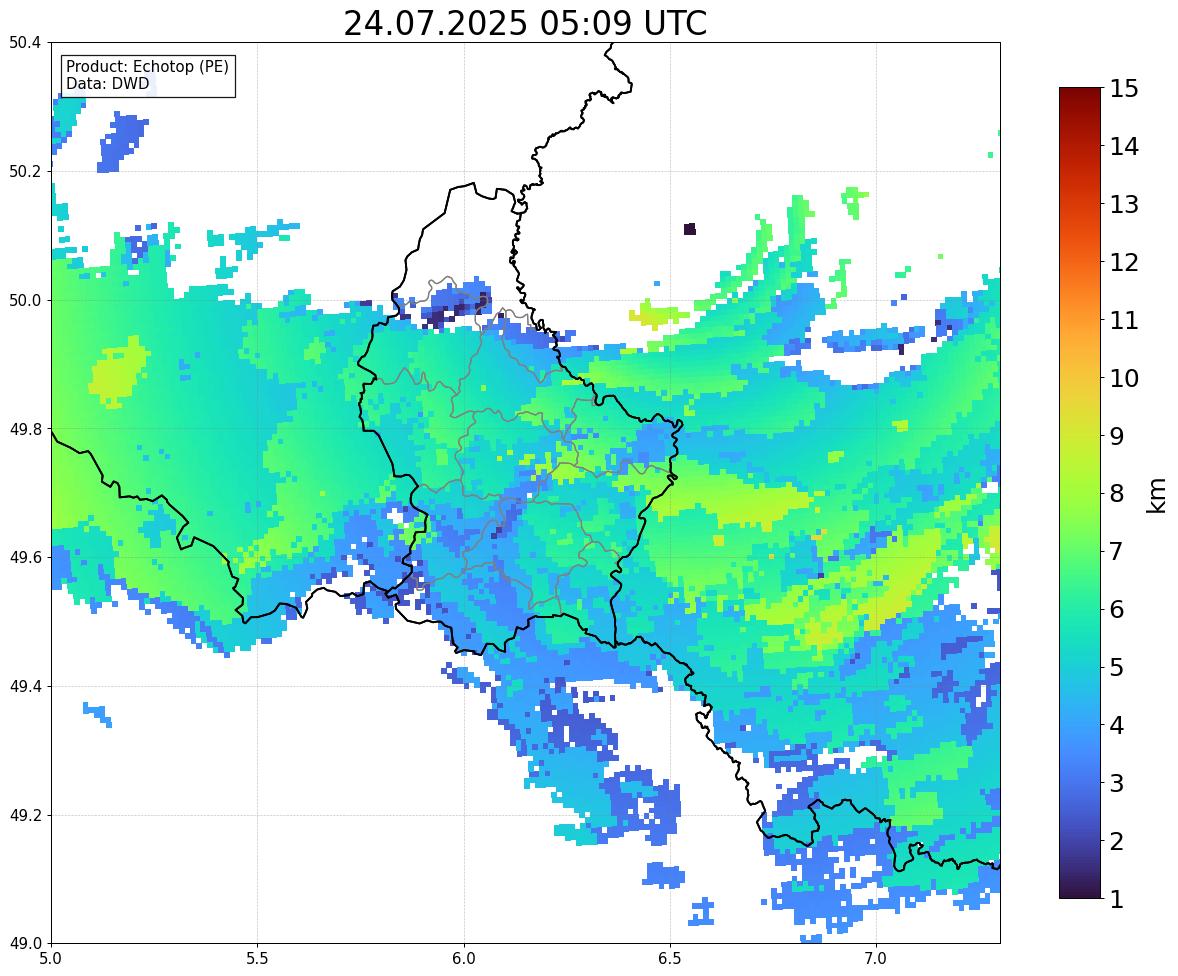1178x976 pixels.
Task: Click the colorbar tick label "9"
Action: click(x=1117, y=436)
